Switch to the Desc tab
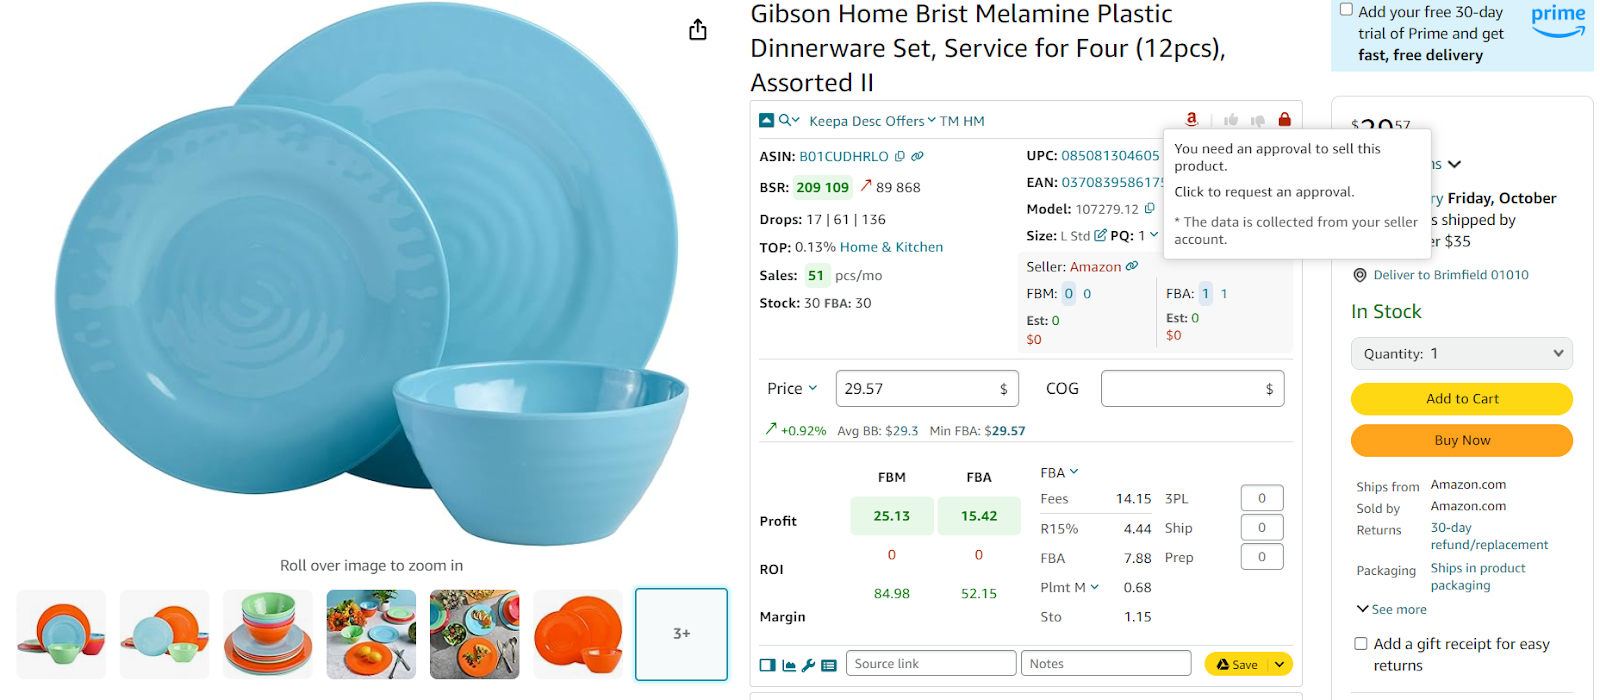Viewport: 1600px width, 700px height. [x=866, y=121]
